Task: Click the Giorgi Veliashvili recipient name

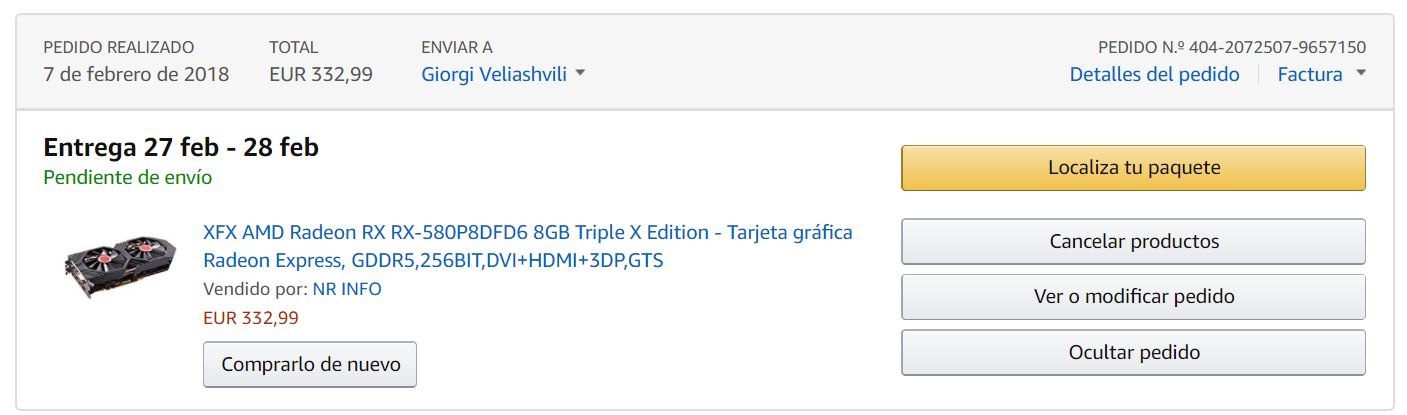Action: tap(496, 74)
